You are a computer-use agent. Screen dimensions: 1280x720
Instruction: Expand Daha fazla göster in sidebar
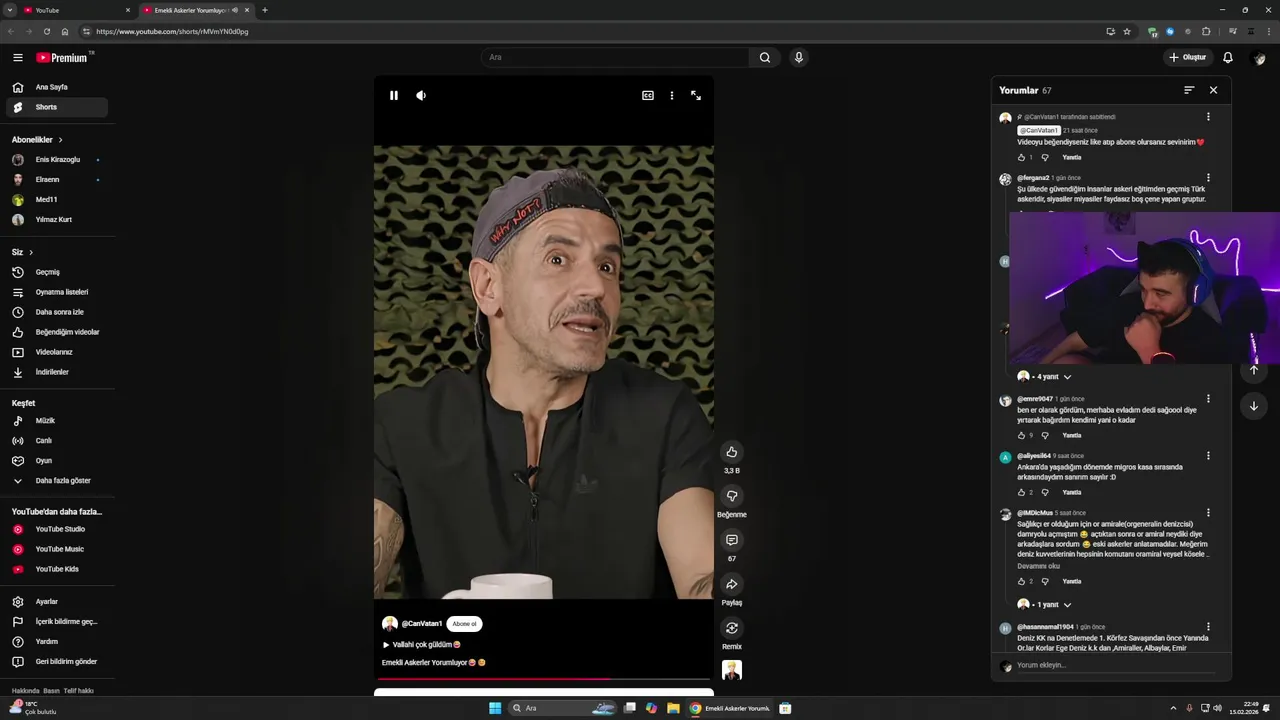[x=56, y=481]
